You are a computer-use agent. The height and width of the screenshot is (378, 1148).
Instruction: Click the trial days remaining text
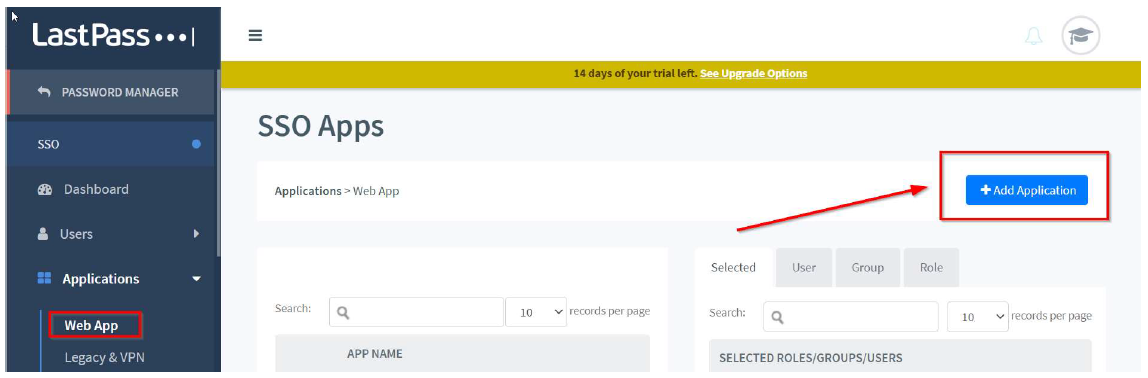[x=635, y=74]
